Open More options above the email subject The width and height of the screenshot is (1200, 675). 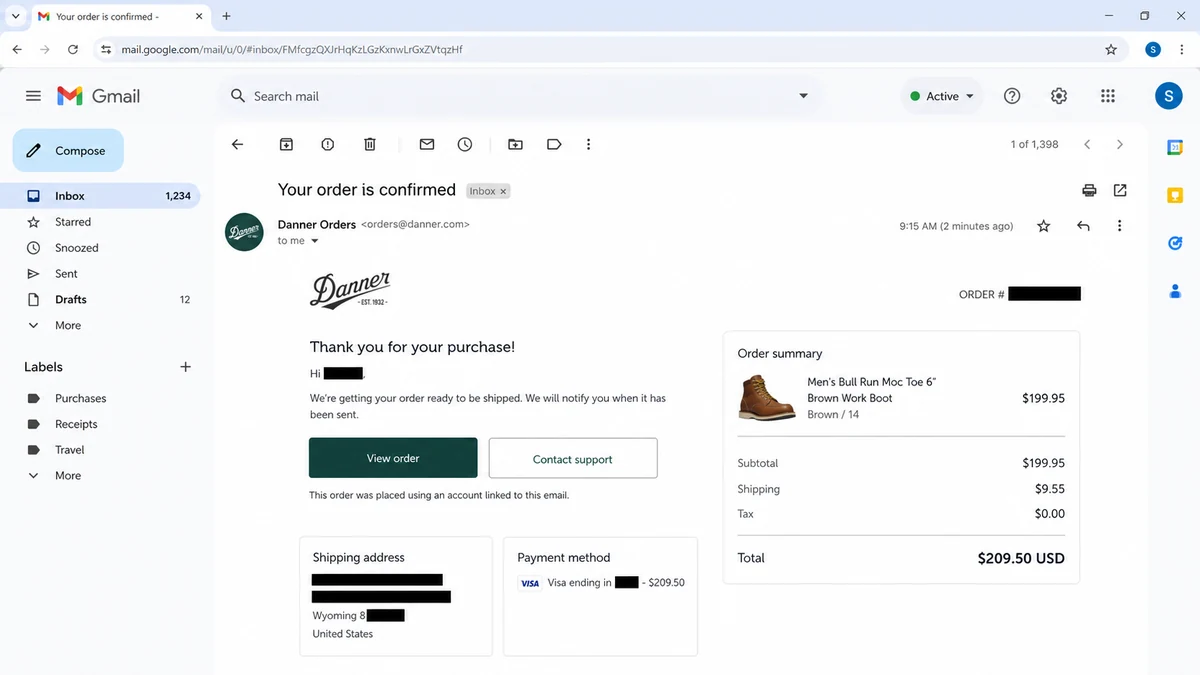[588, 144]
